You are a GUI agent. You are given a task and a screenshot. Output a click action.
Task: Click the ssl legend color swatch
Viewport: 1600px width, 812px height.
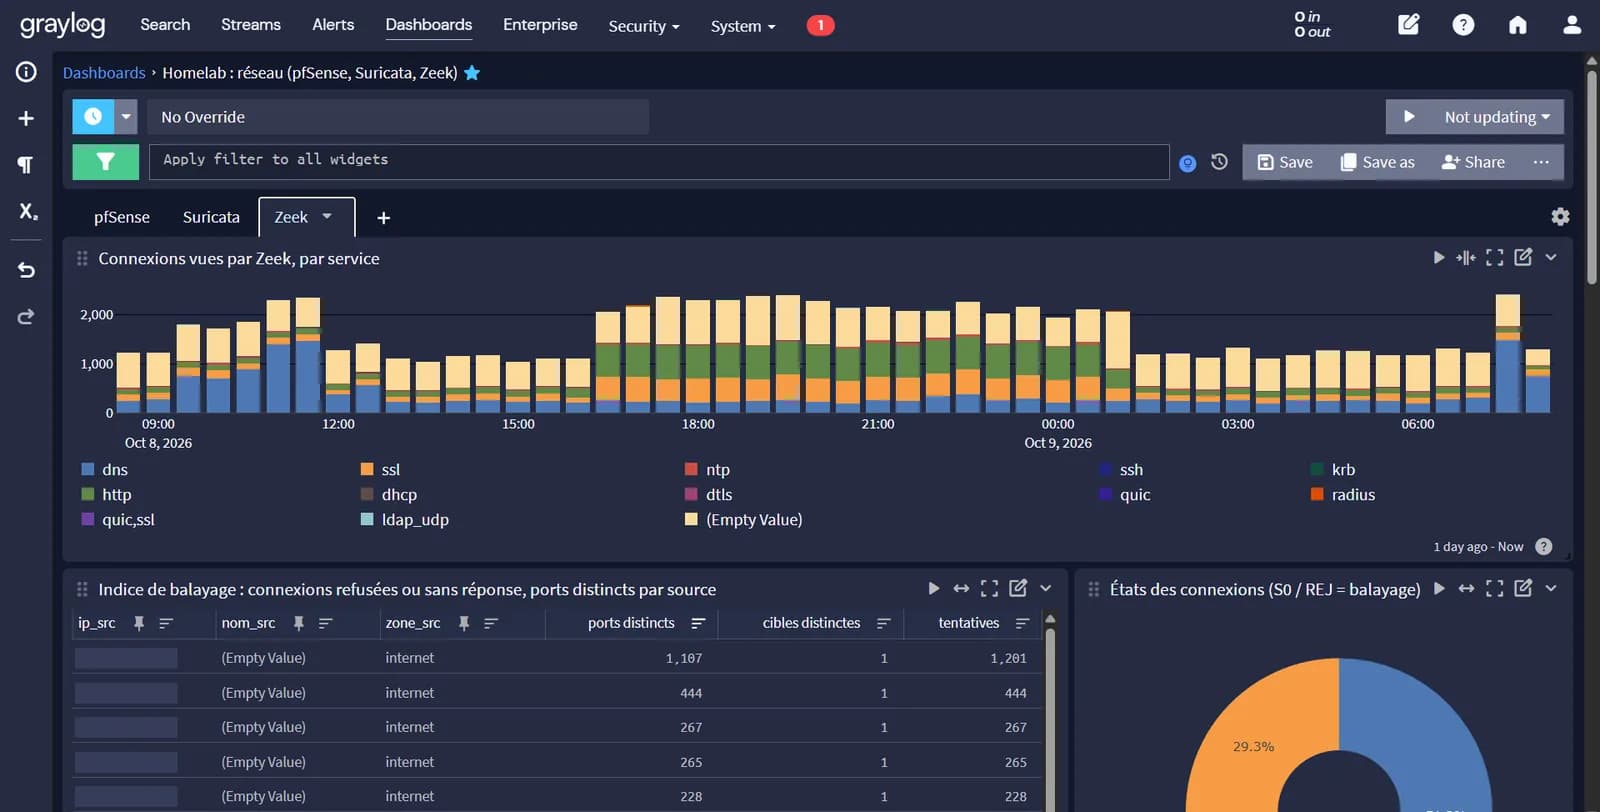coord(367,469)
